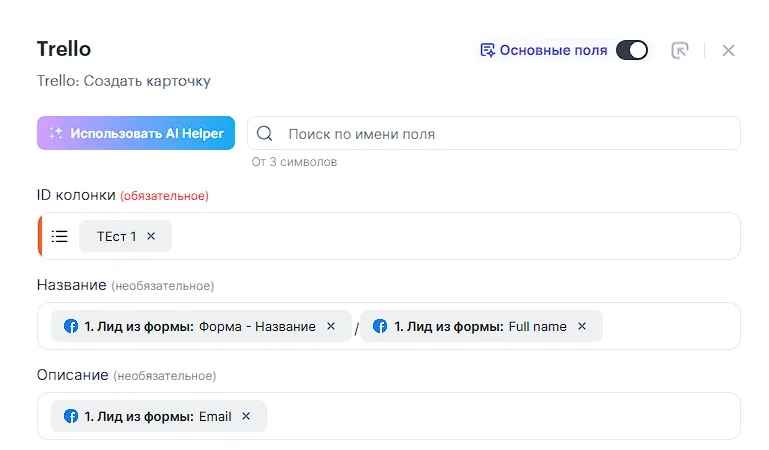Remove the Full name tag

(582, 326)
